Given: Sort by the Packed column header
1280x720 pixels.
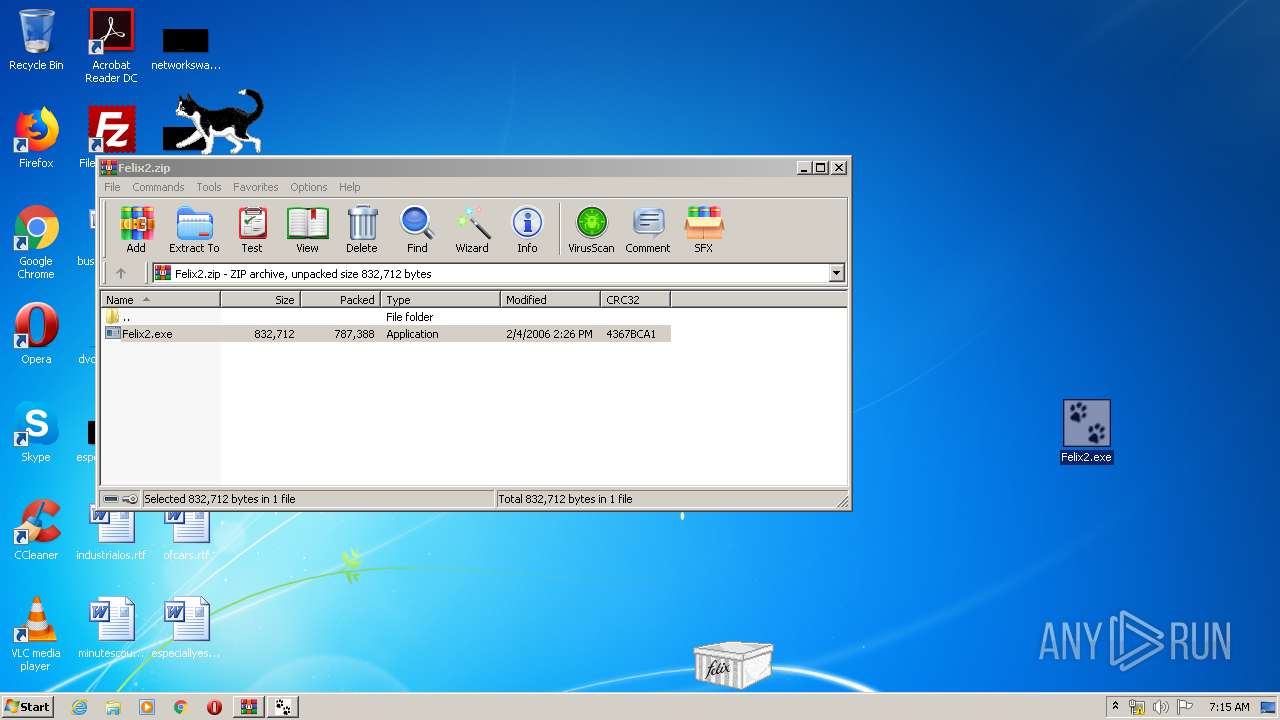Looking at the screenshot, I should point(341,300).
